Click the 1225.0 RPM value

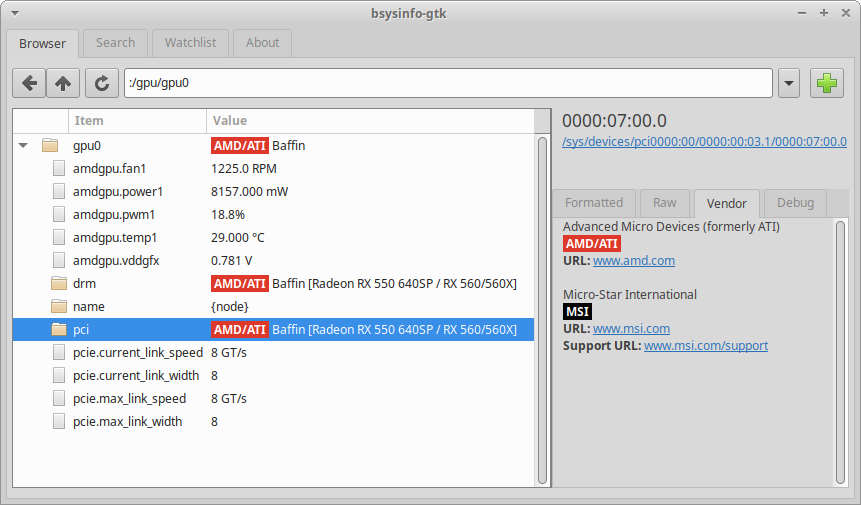point(243,169)
